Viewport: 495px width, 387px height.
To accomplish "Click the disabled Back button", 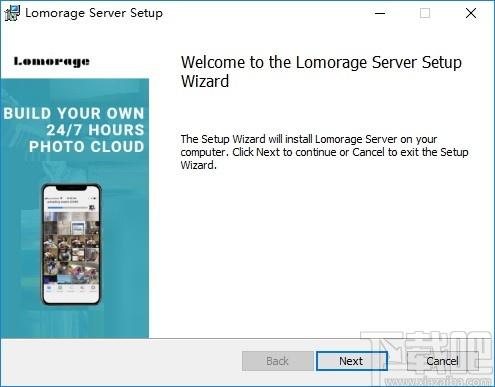I will pyautogui.click(x=277, y=361).
